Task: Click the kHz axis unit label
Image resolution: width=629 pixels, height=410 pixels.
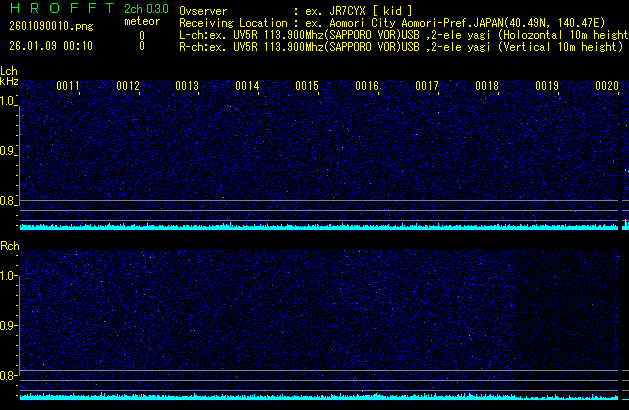Action: click(9, 81)
